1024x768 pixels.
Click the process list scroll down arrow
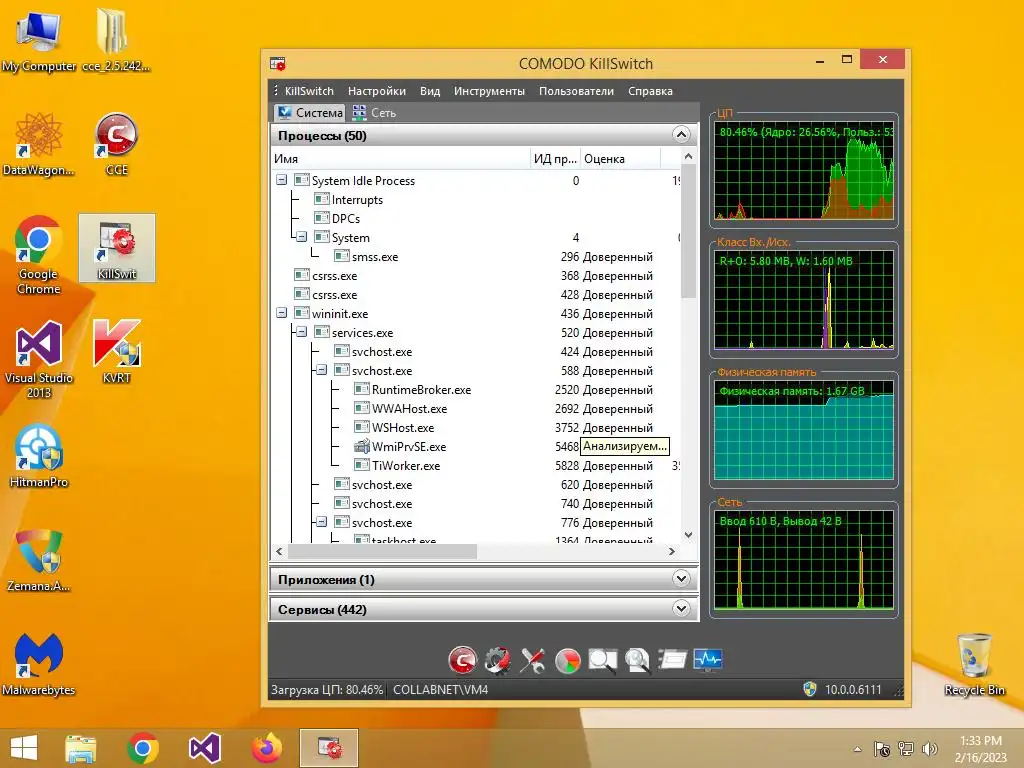[688, 535]
